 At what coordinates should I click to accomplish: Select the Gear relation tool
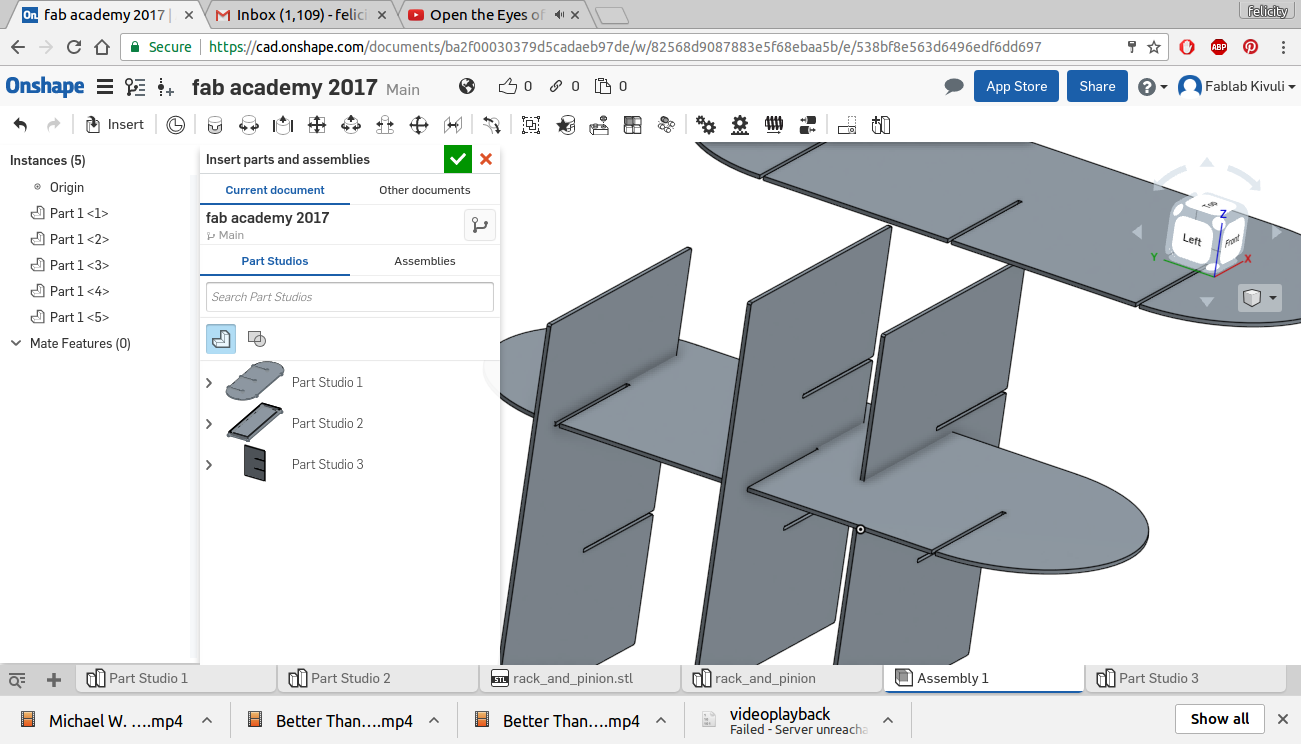pyautogui.click(x=706, y=125)
